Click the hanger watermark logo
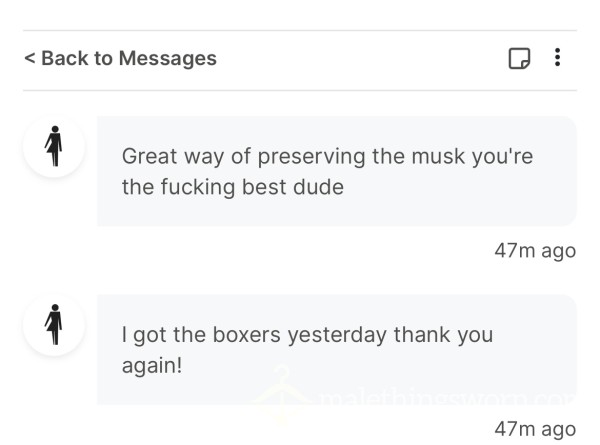 282,394
